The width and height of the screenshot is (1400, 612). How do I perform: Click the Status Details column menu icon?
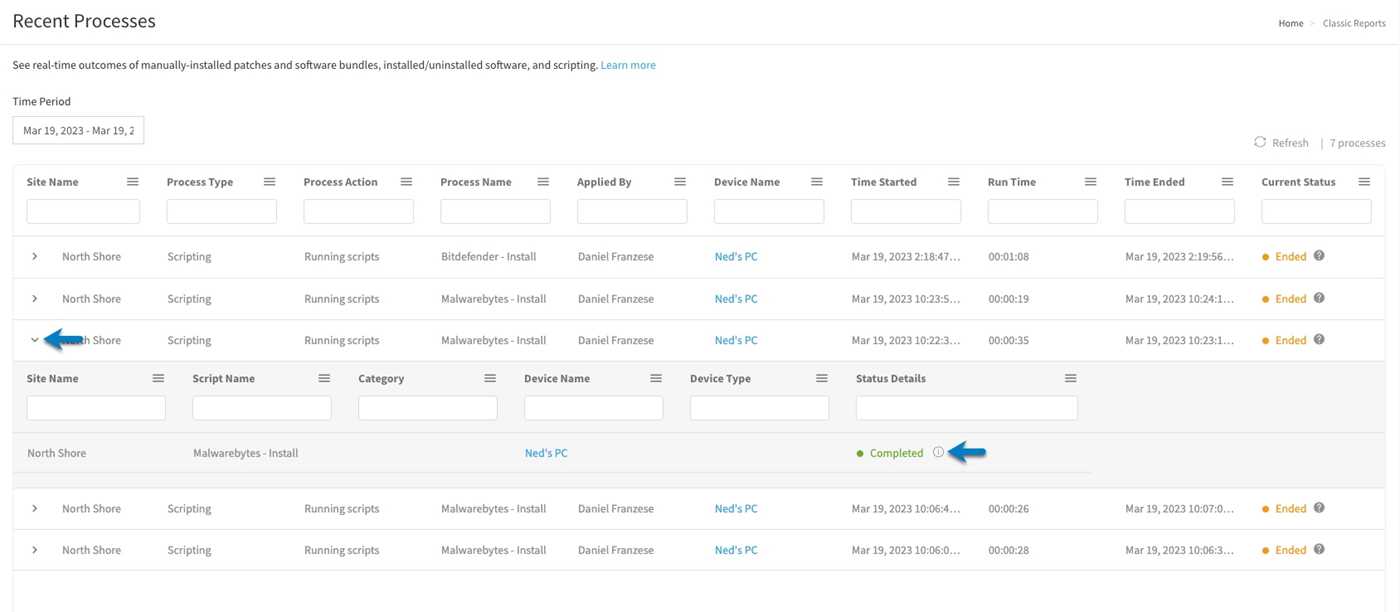(1070, 378)
